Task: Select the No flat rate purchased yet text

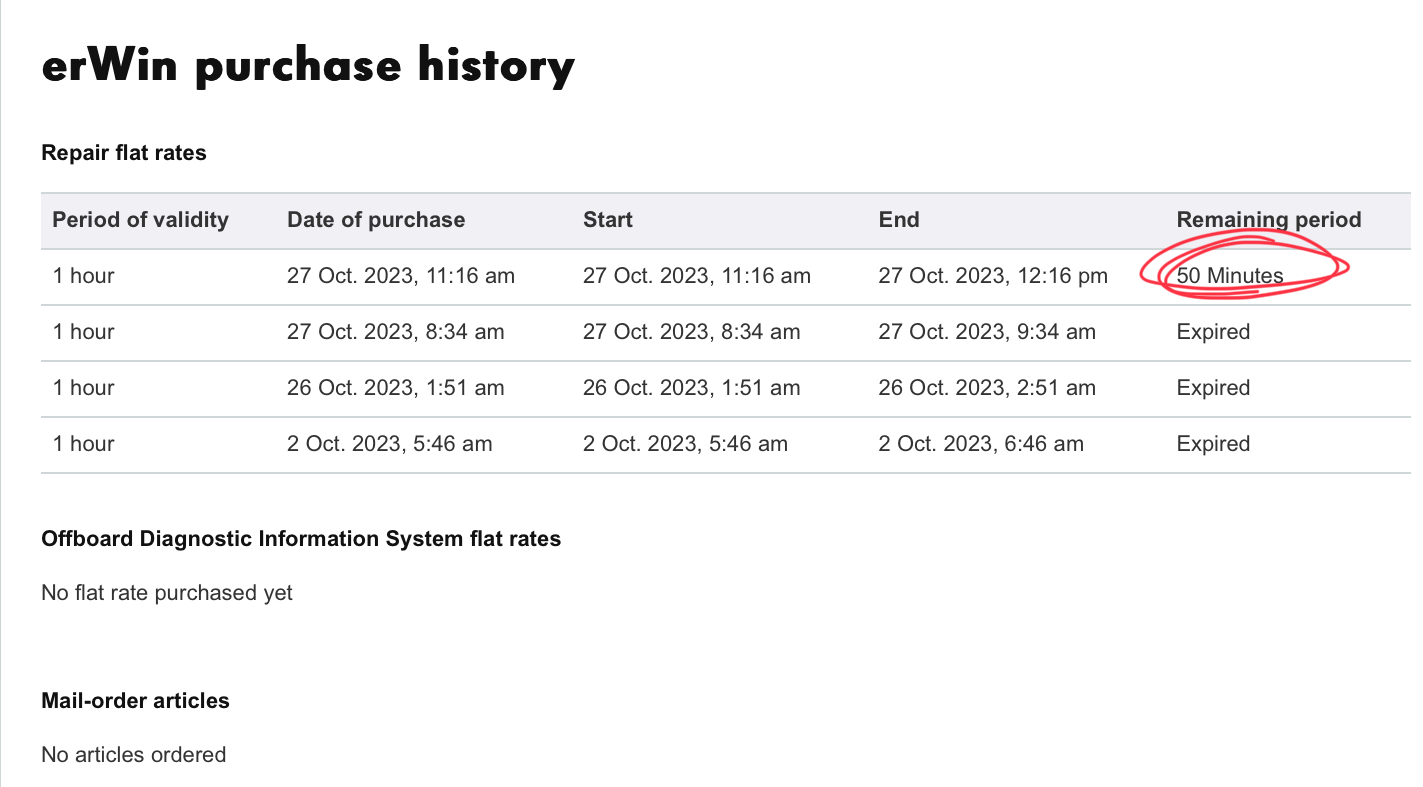Action: click(167, 593)
